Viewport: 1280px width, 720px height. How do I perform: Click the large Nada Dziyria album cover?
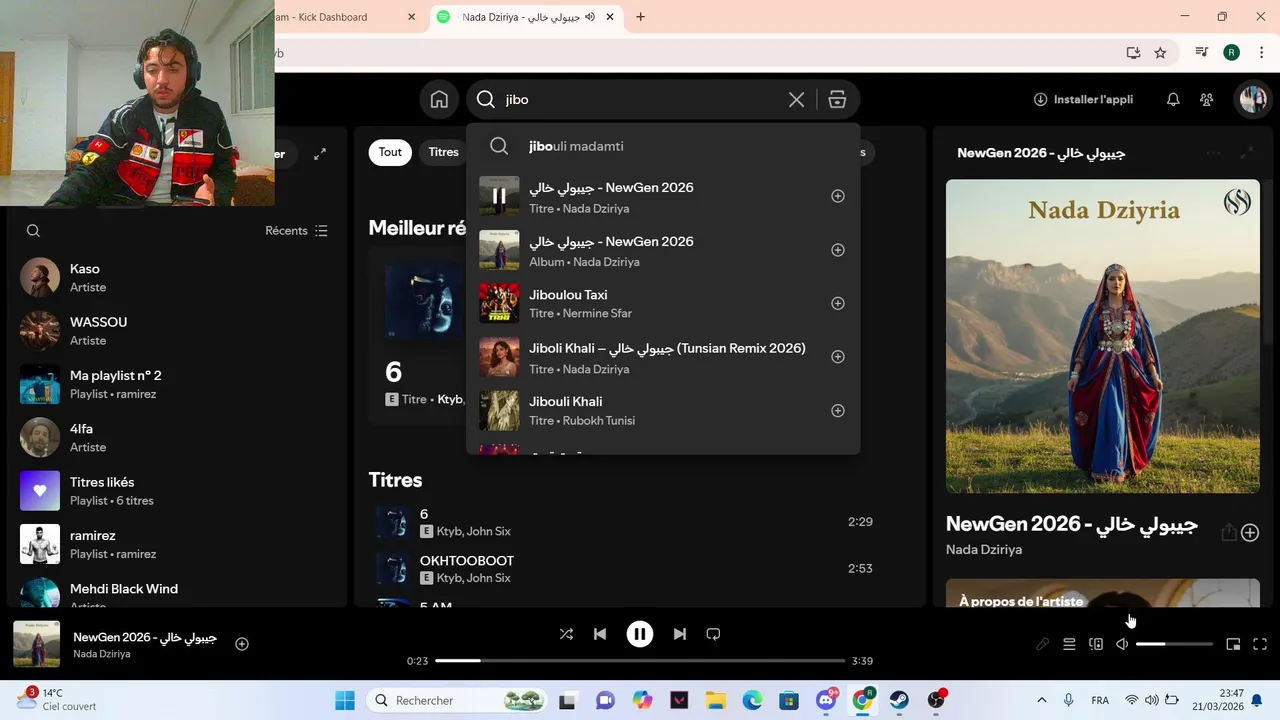1103,336
